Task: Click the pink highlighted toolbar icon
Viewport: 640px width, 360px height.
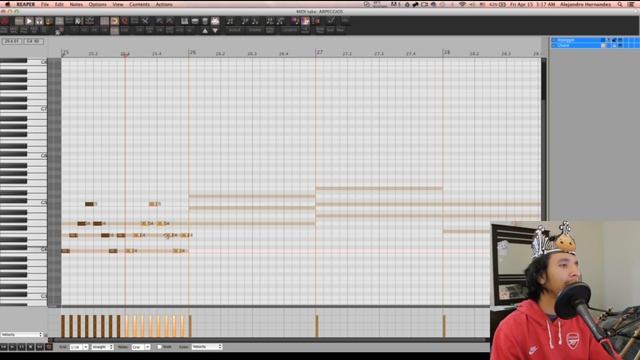Action: (x=305, y=21)
